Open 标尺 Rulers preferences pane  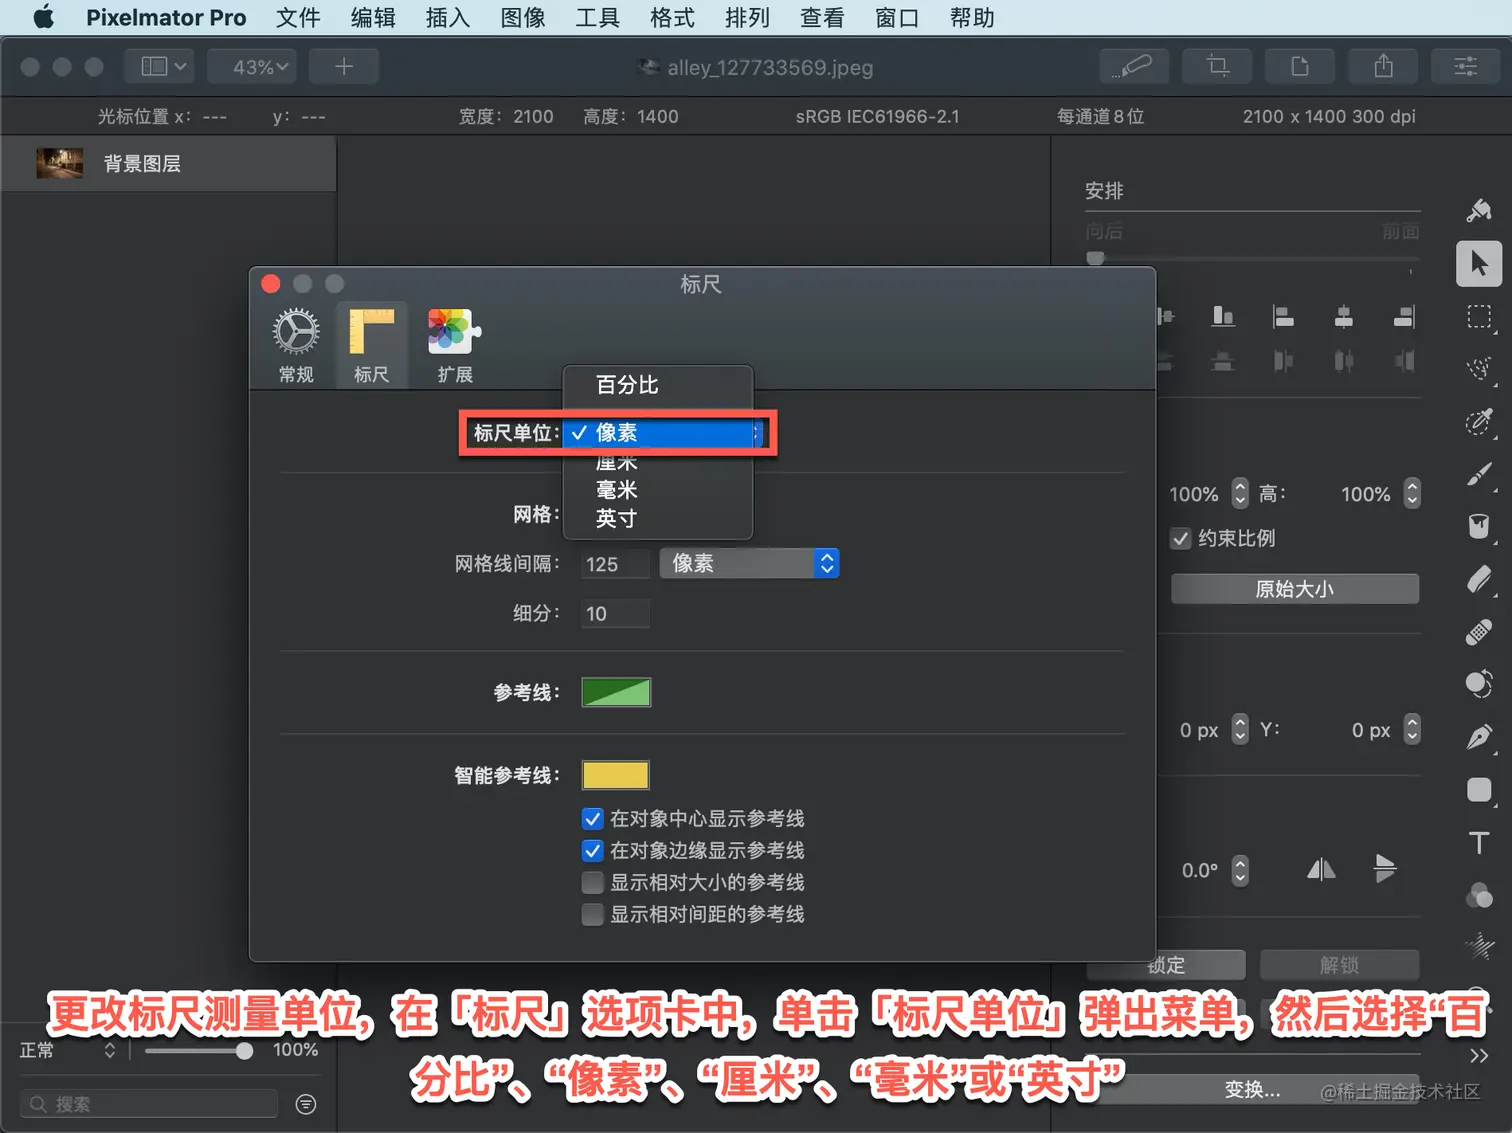click(371, 346)
